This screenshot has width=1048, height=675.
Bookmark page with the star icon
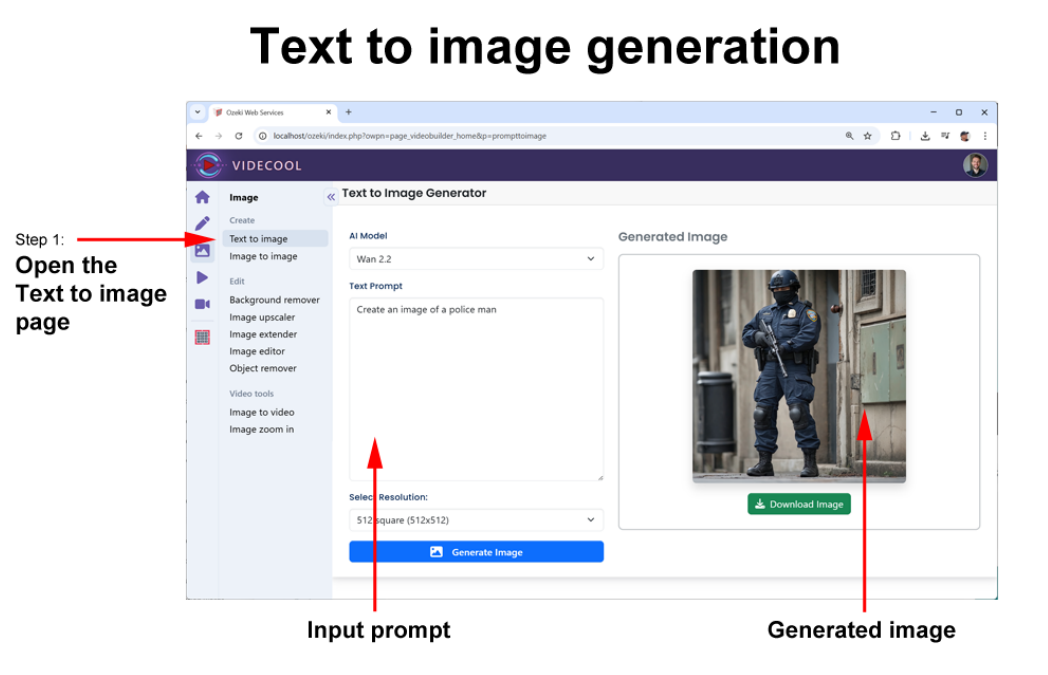pyautogui.click(x=867, y=136)
